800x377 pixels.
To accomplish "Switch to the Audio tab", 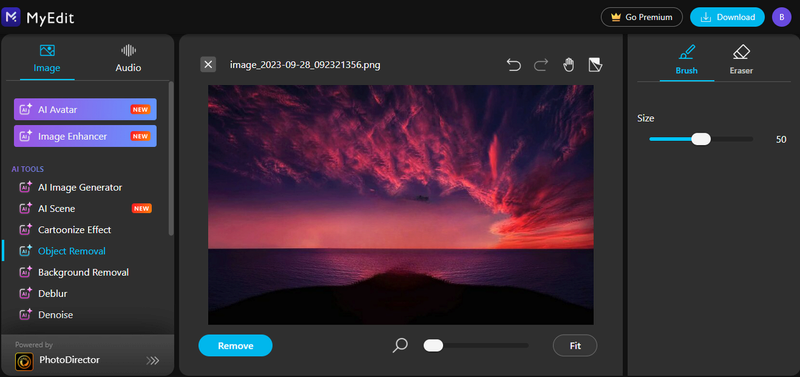I will pos(128,59).
